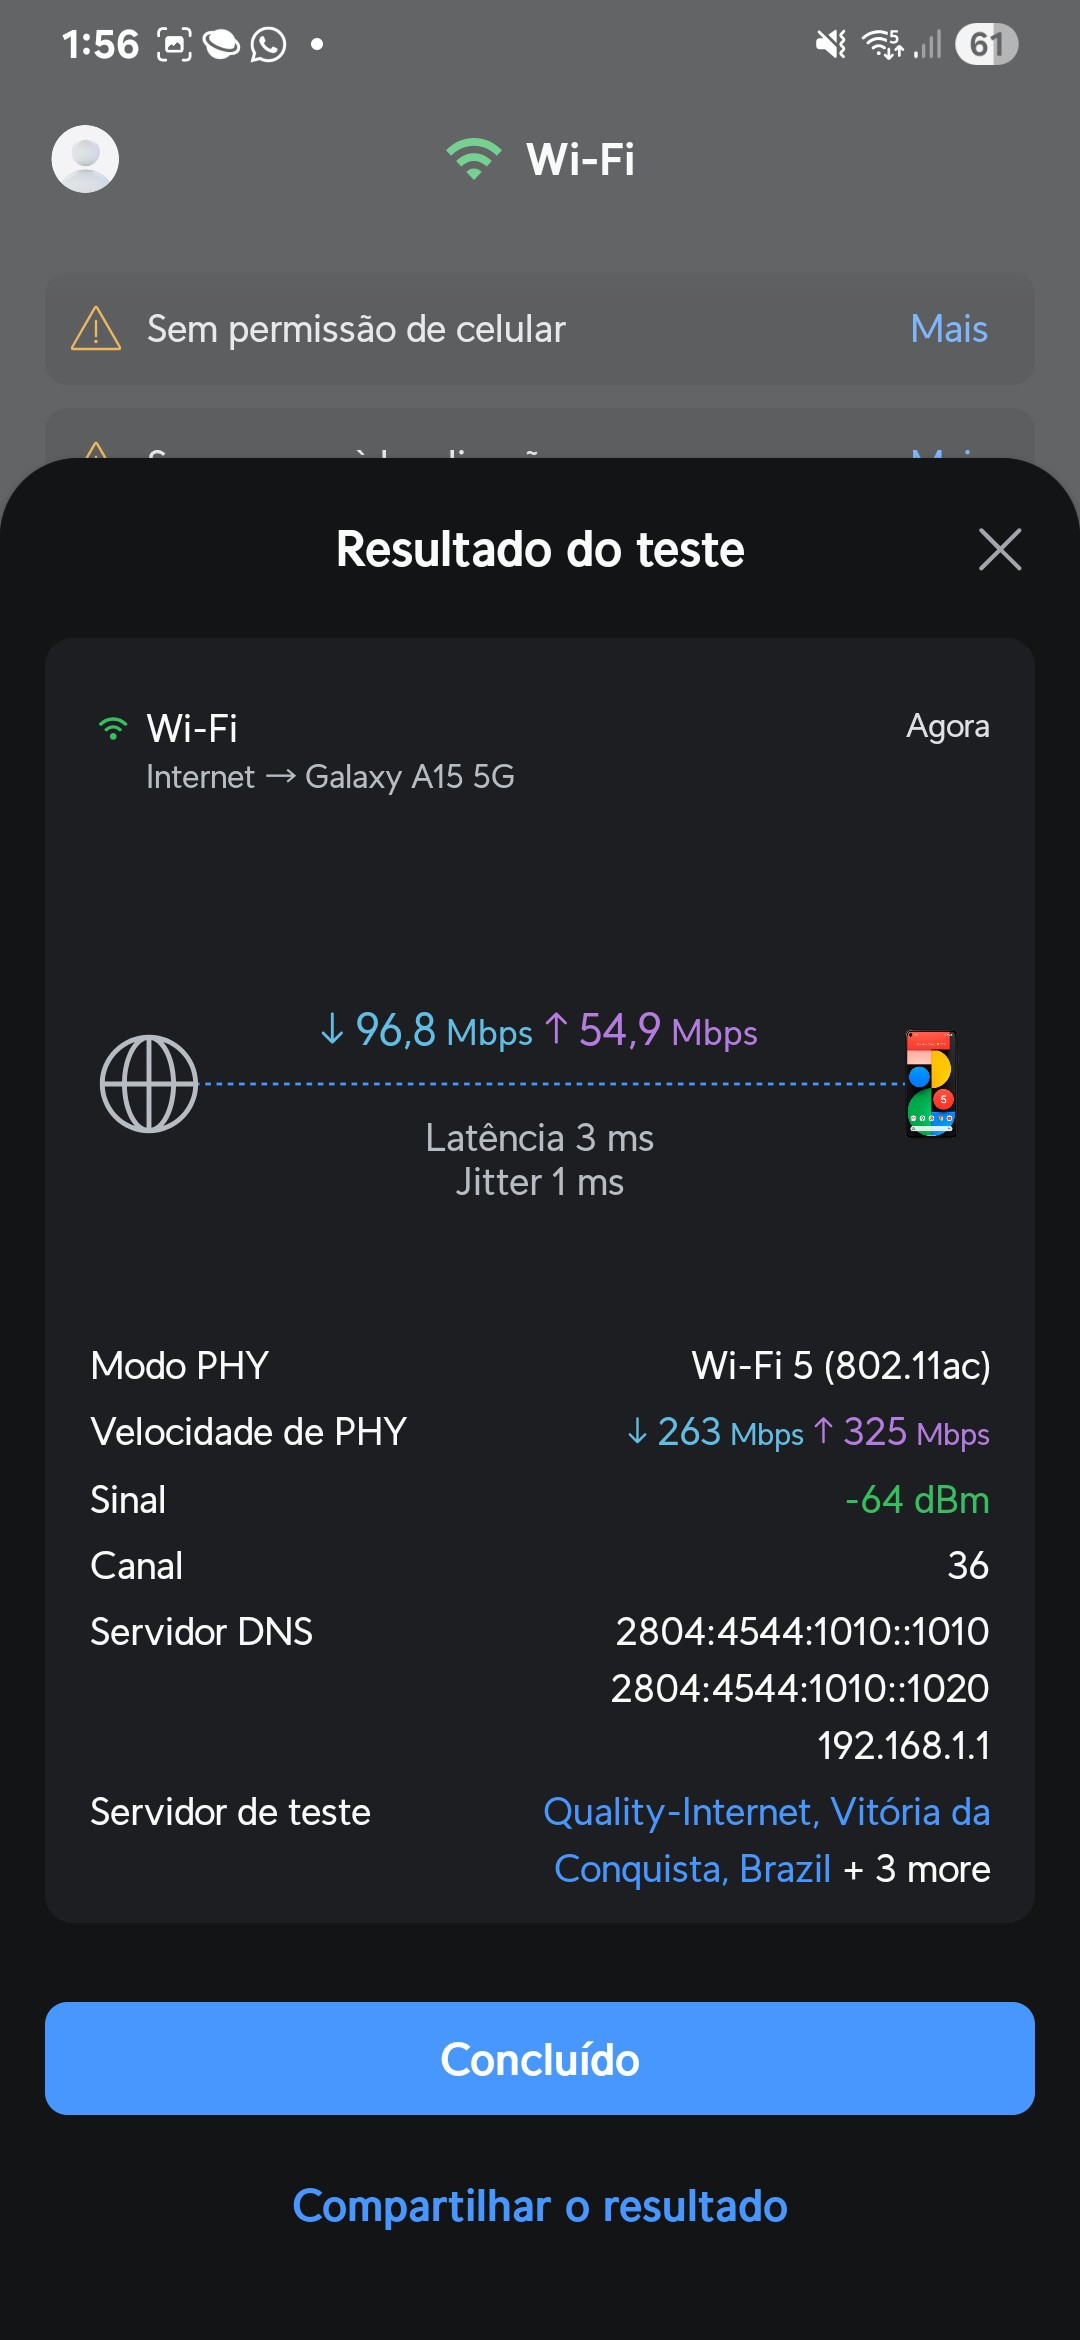Tap the green Wi-Fi header icon

473,159
